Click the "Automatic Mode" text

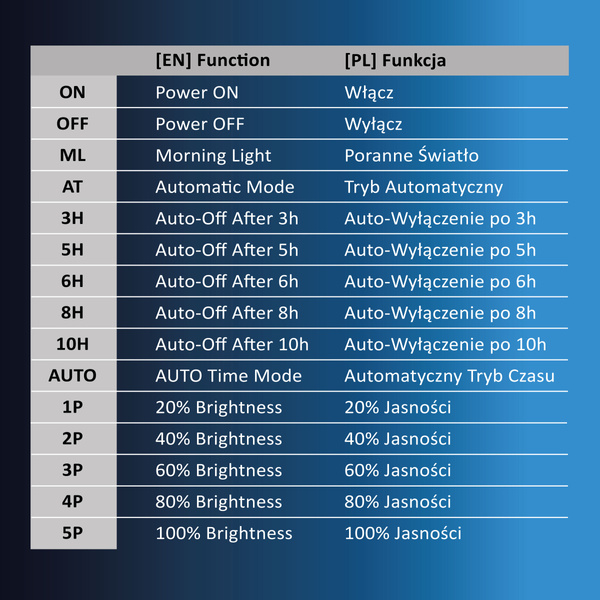click(x=225, y=187)
